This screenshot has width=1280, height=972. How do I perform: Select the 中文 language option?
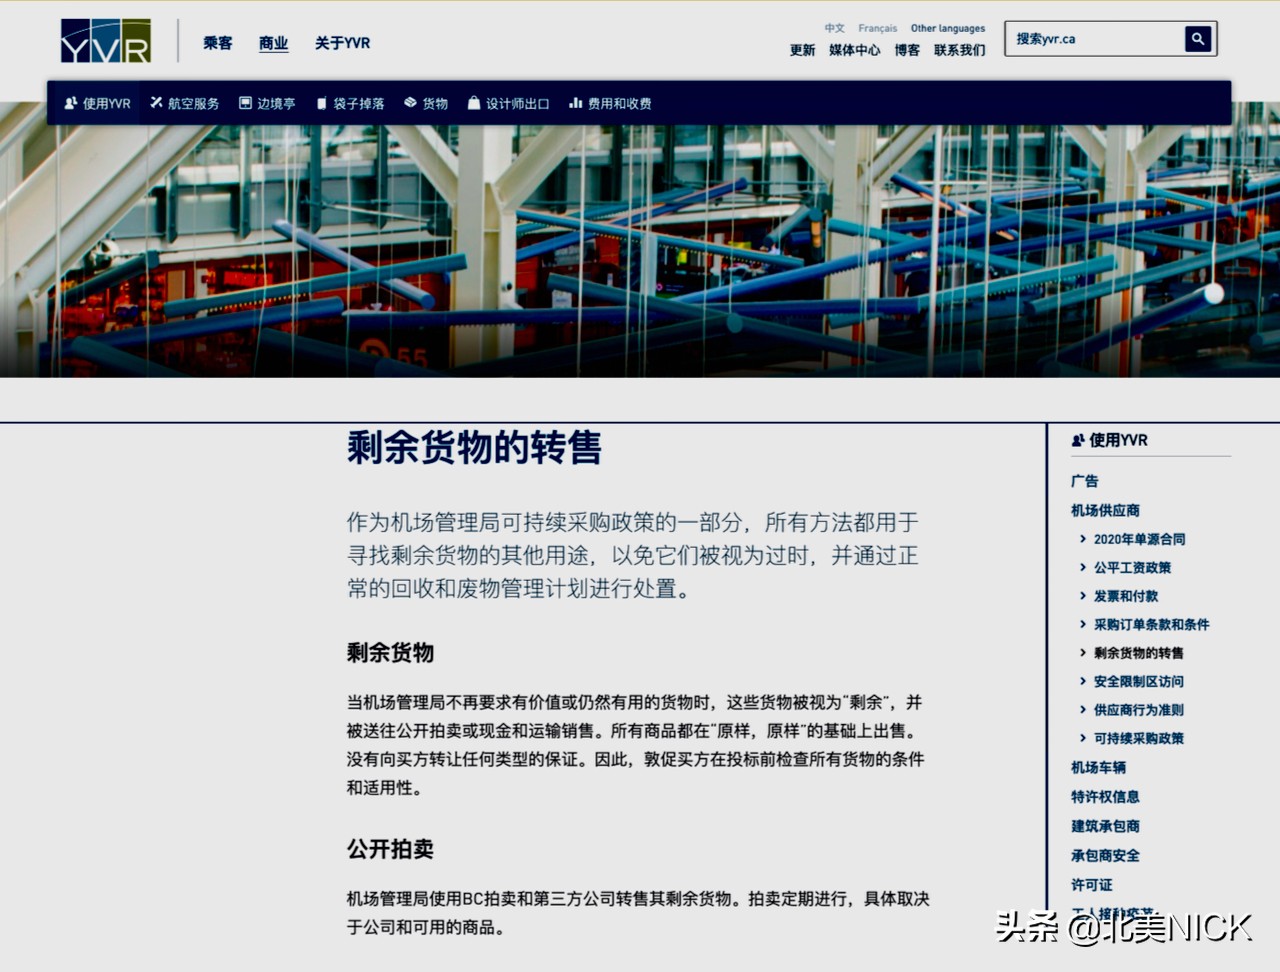coord(834,28)
